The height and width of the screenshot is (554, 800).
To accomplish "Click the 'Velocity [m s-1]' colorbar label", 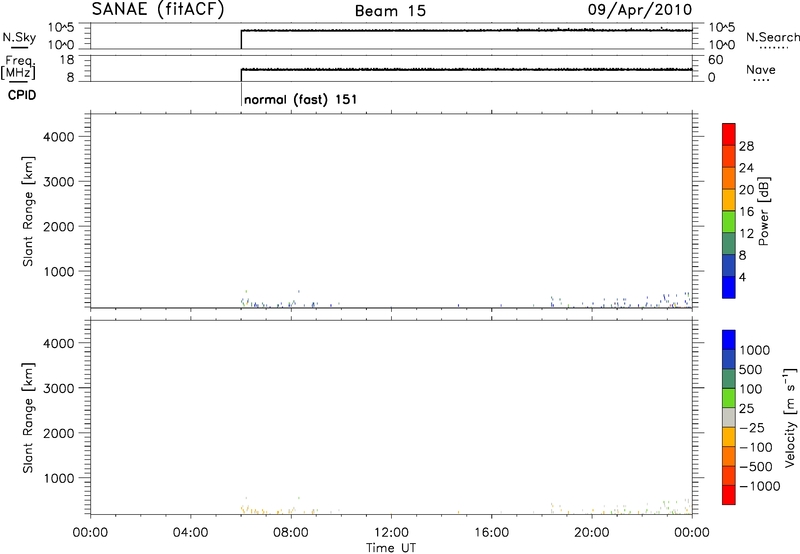I will click(x=789, y=417).
